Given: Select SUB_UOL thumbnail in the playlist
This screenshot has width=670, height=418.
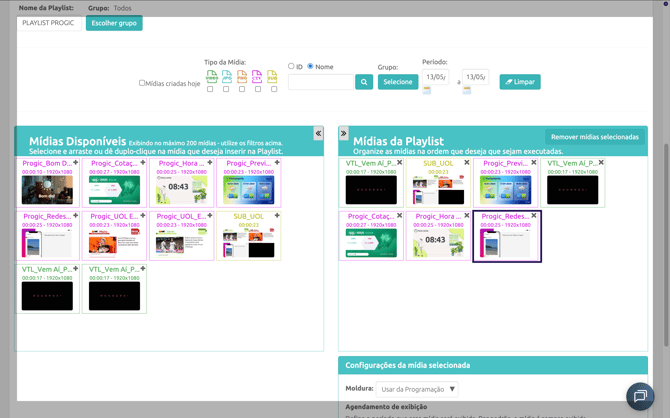Looking at the screenshot, I should (438, 190).
